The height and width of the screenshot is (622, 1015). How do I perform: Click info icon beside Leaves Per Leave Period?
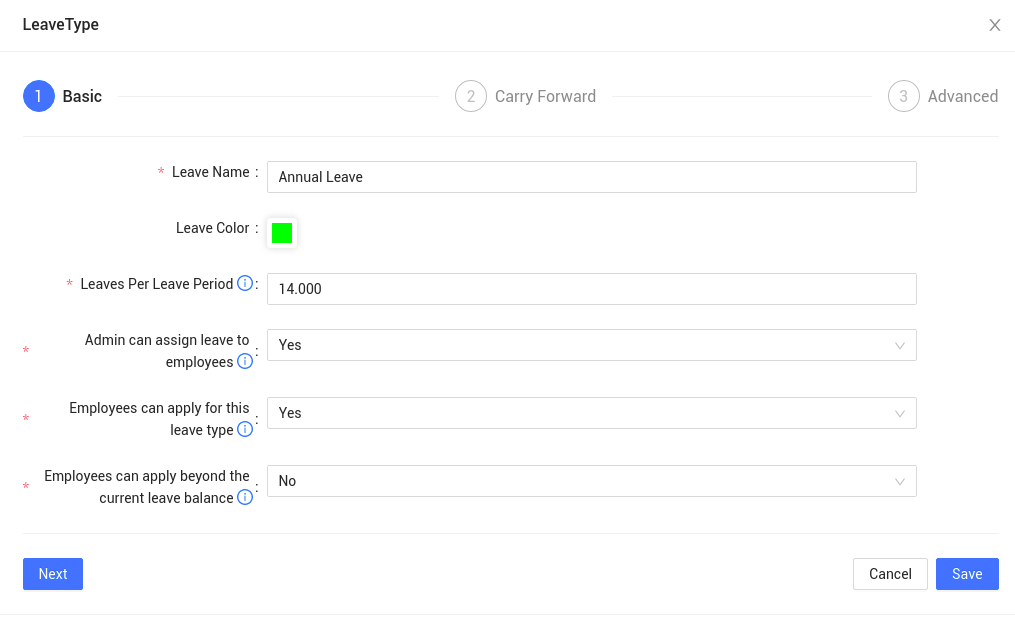pyautogui.click(x=244, y=284)
